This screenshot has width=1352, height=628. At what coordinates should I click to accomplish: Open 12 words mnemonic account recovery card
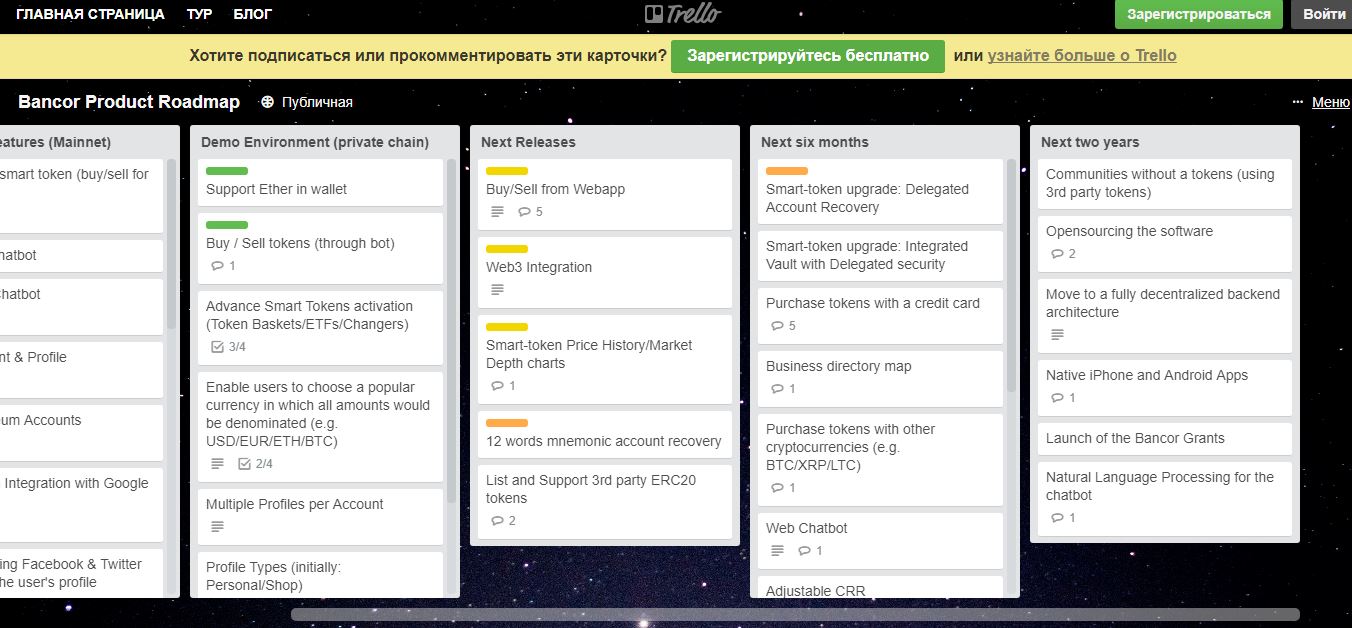tap(605, 436)
